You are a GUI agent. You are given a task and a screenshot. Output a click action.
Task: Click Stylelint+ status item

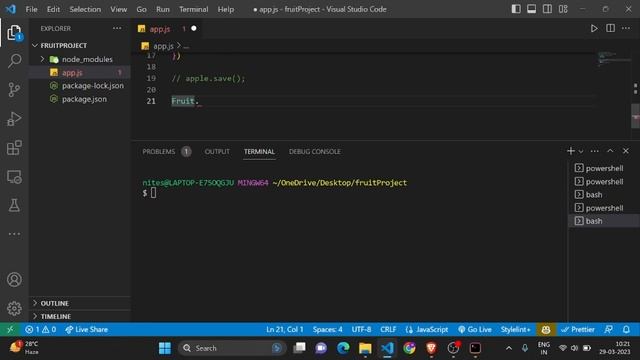[516, 329]
